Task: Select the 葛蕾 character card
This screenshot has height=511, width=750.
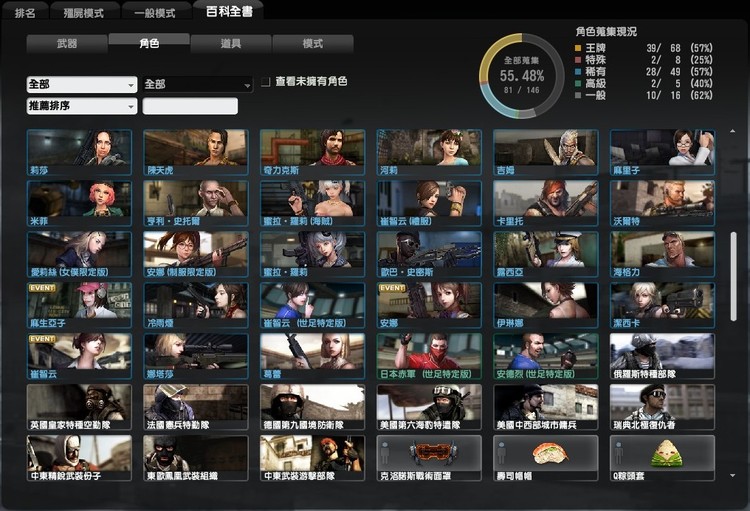Action: click(x=312, y=356)
